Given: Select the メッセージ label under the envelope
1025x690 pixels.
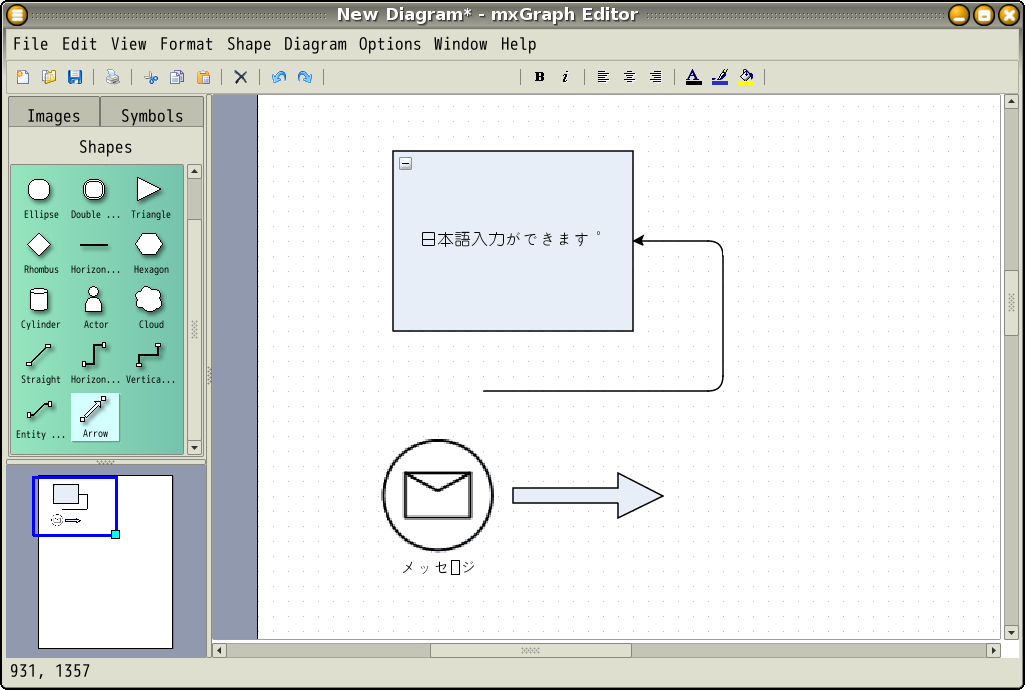Looking at the screenshot, I should pyautogui.click(x=437, y=567).
